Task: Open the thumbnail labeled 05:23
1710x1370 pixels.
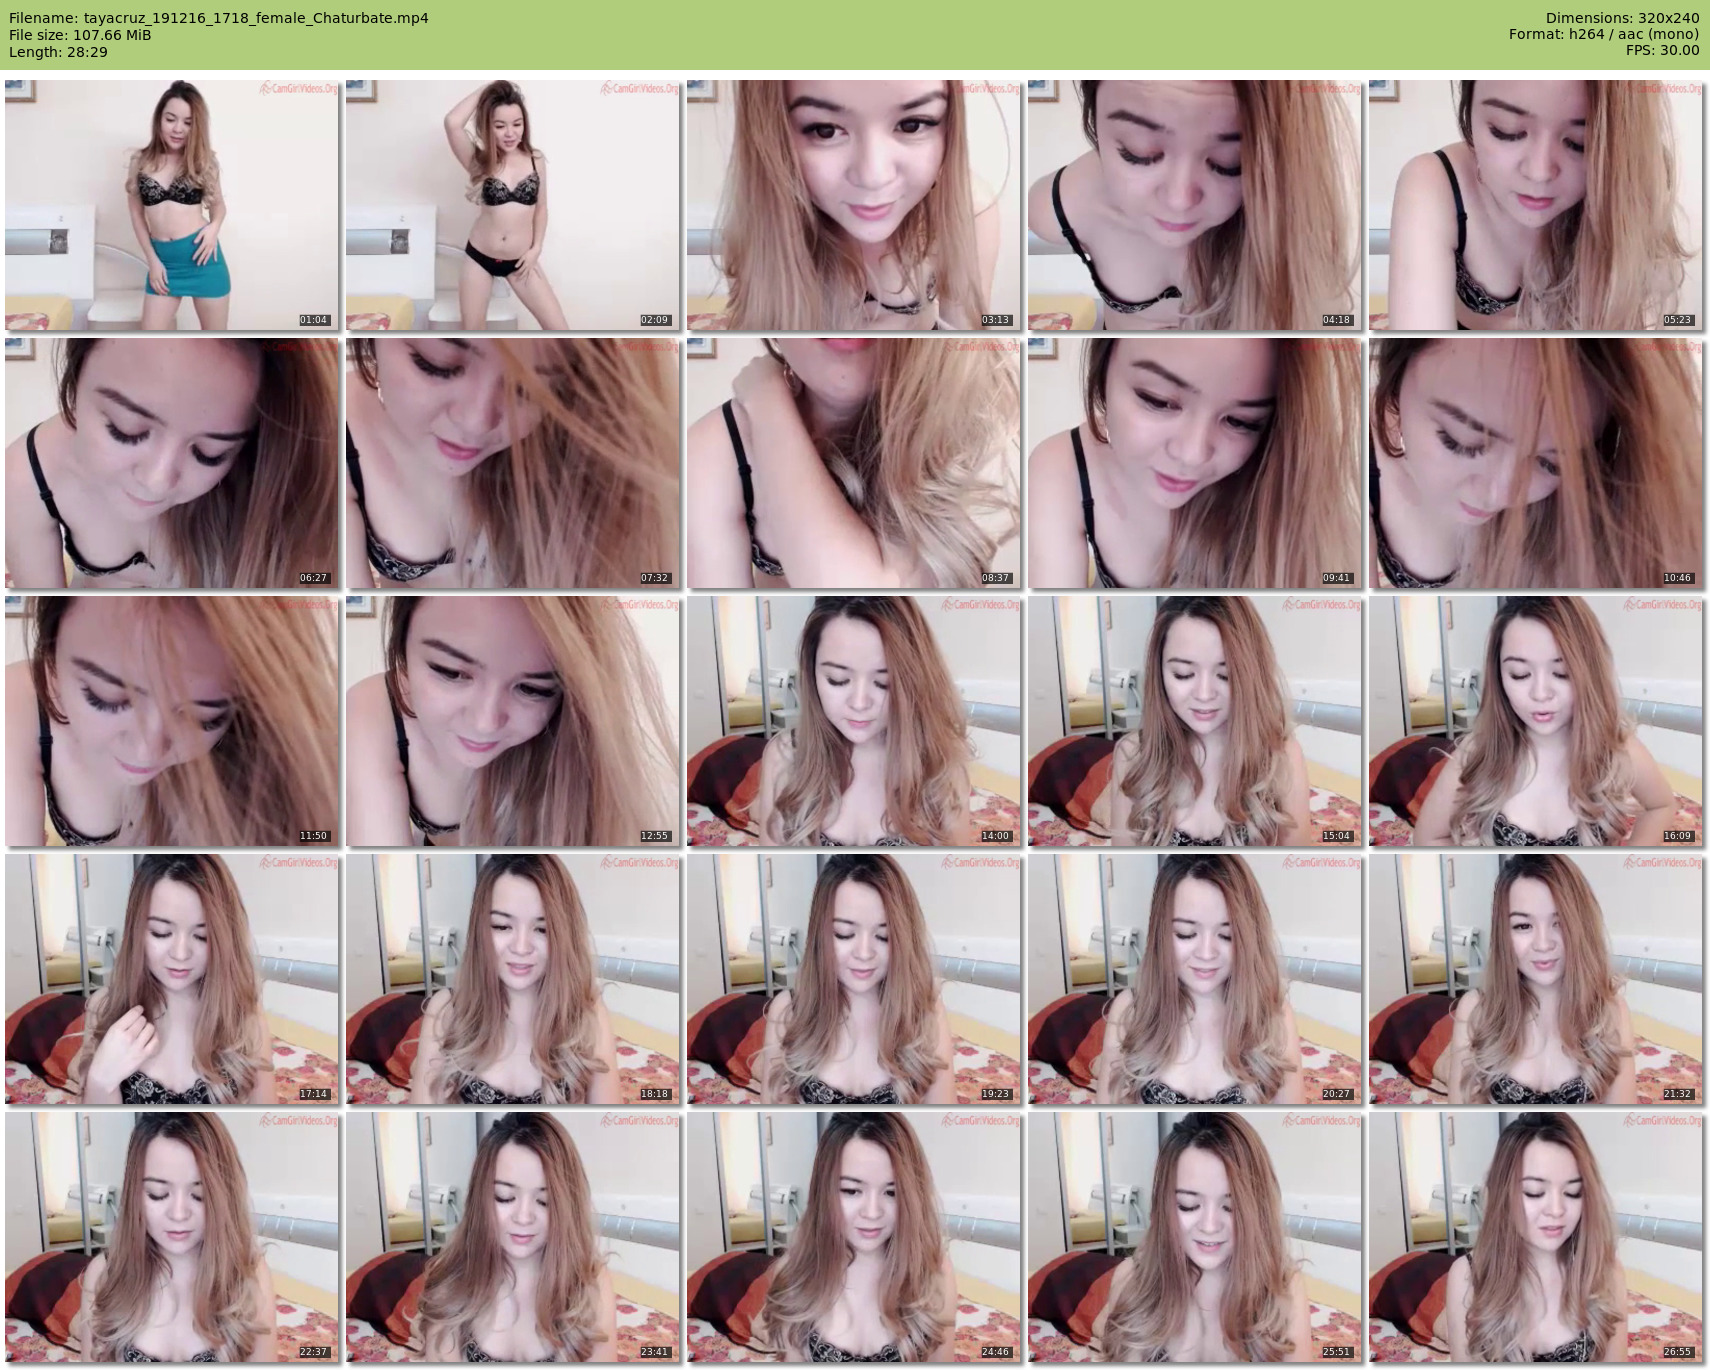Action: click(x=1536, y=205)
